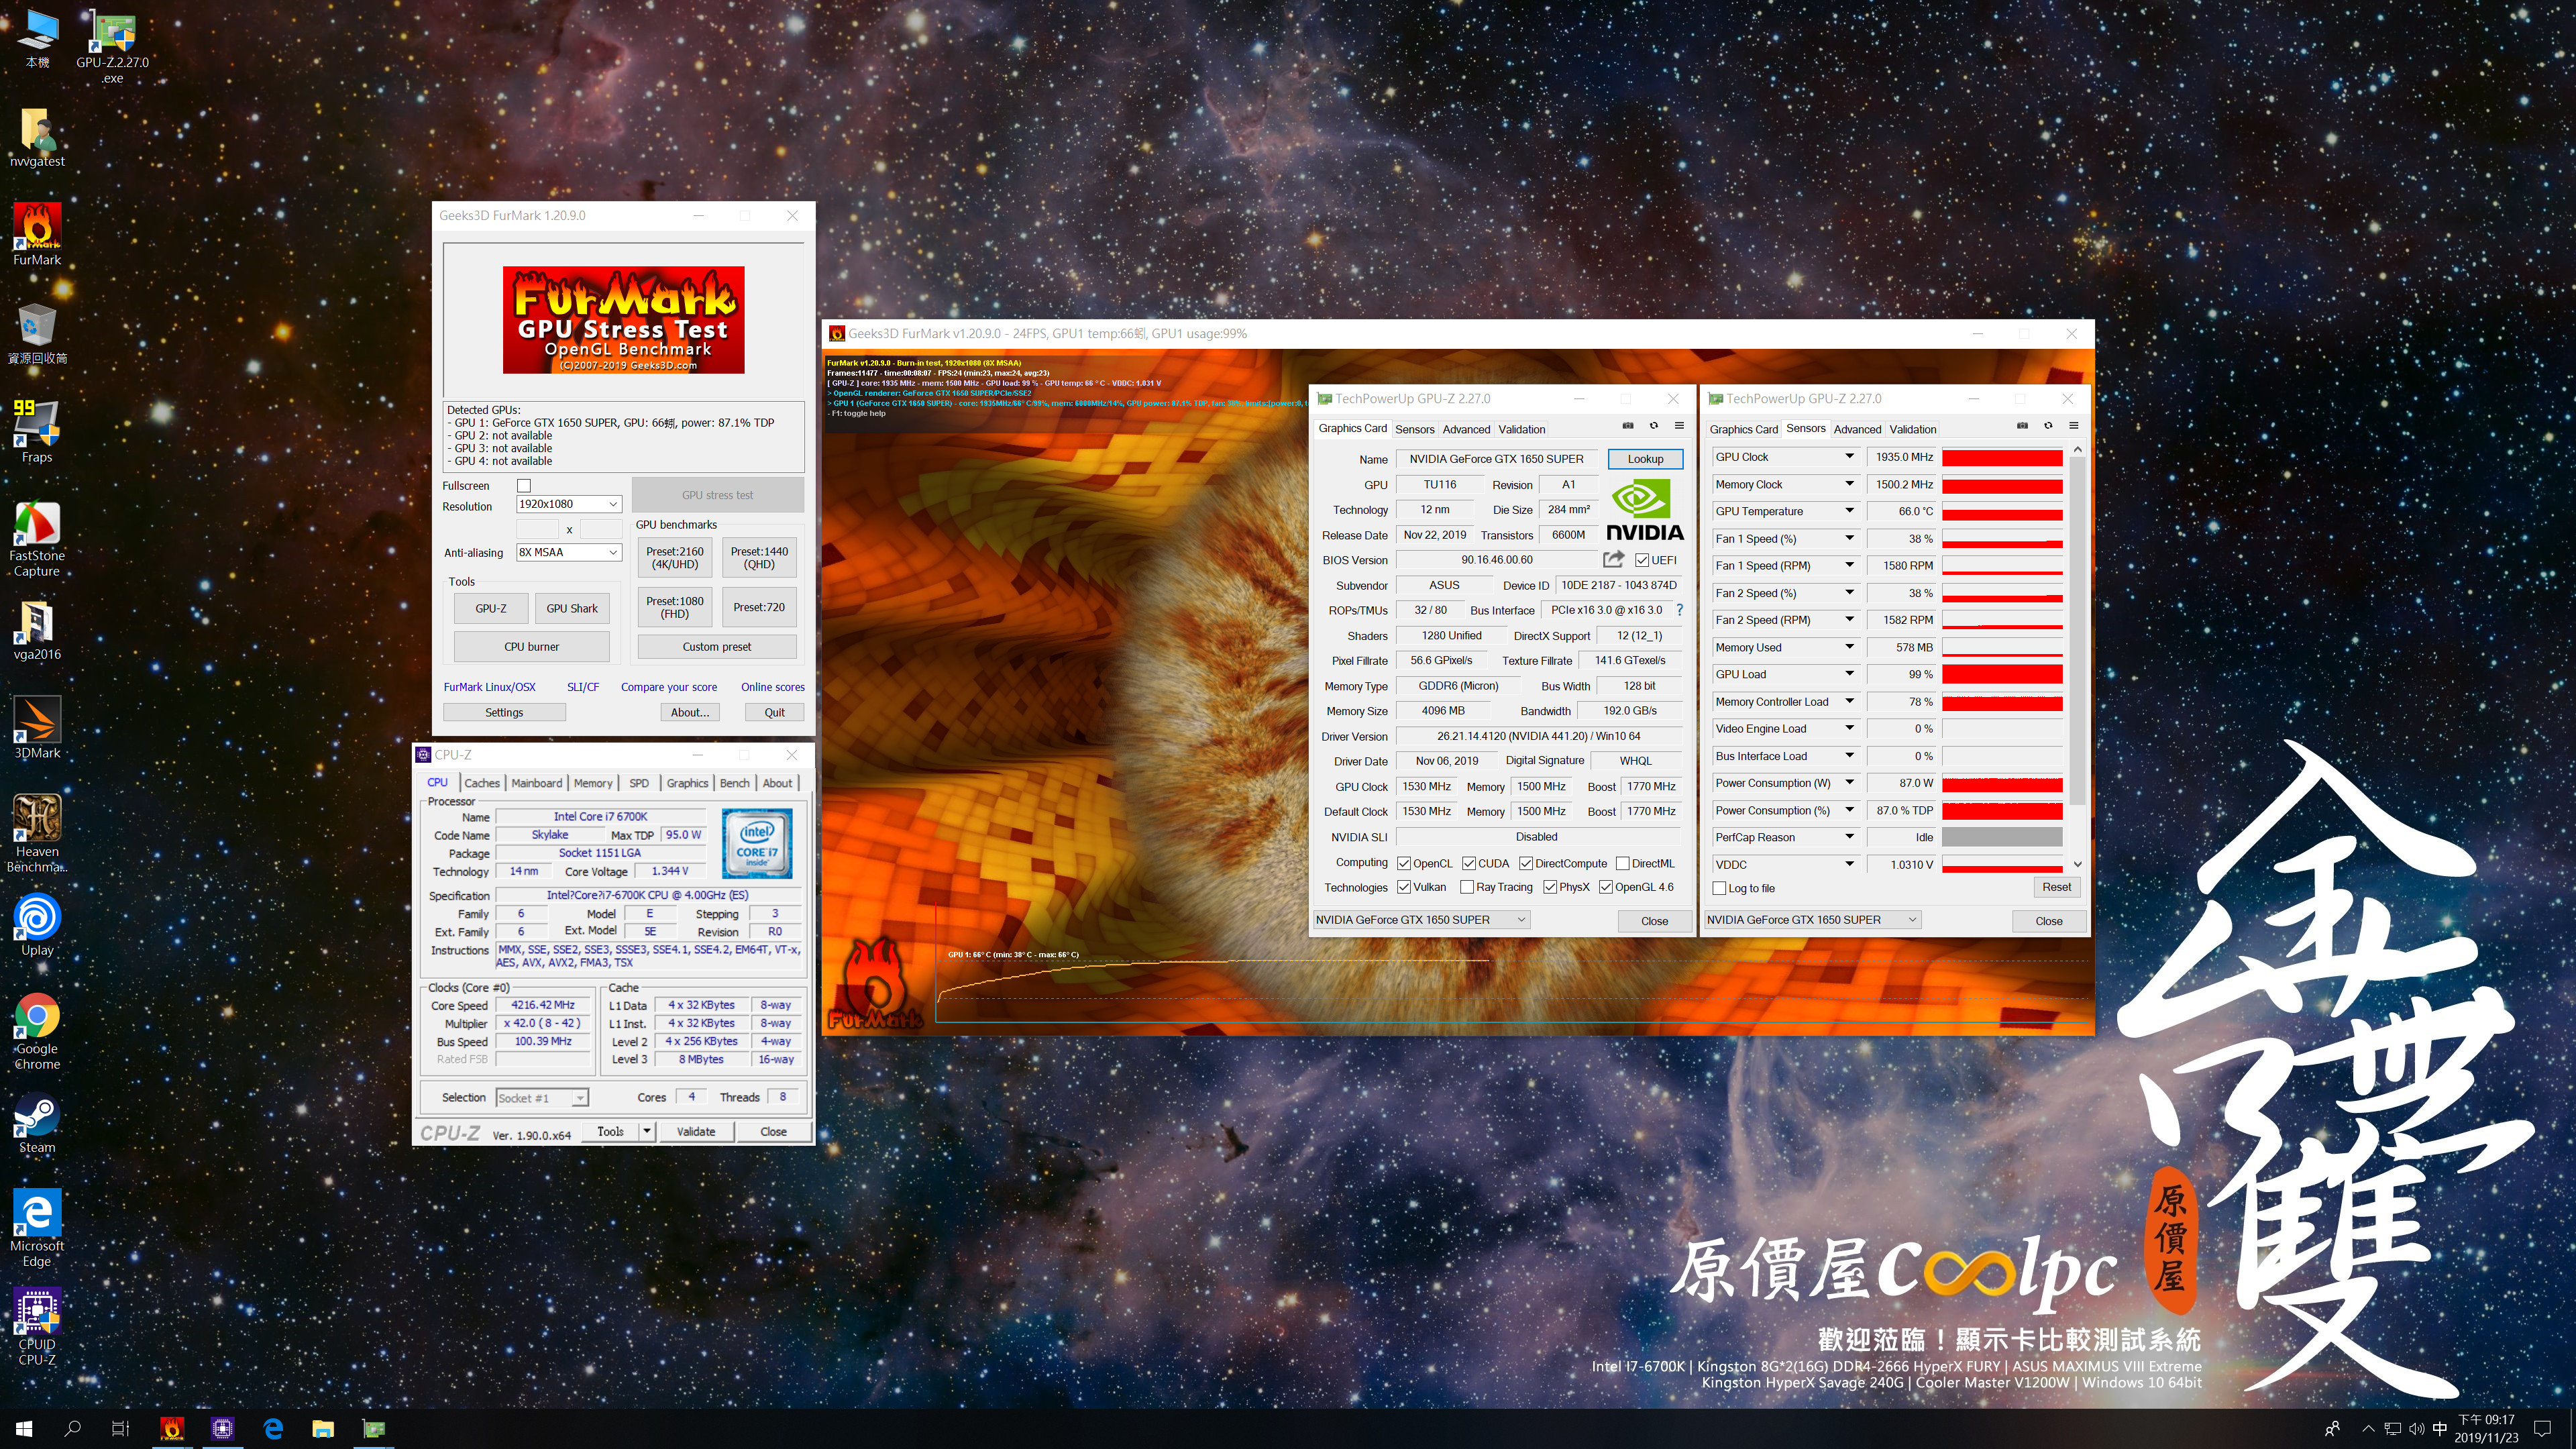Switch to Caches tab in CPU-Z
Screen dimensions: 2576x1449
[481, 783]
